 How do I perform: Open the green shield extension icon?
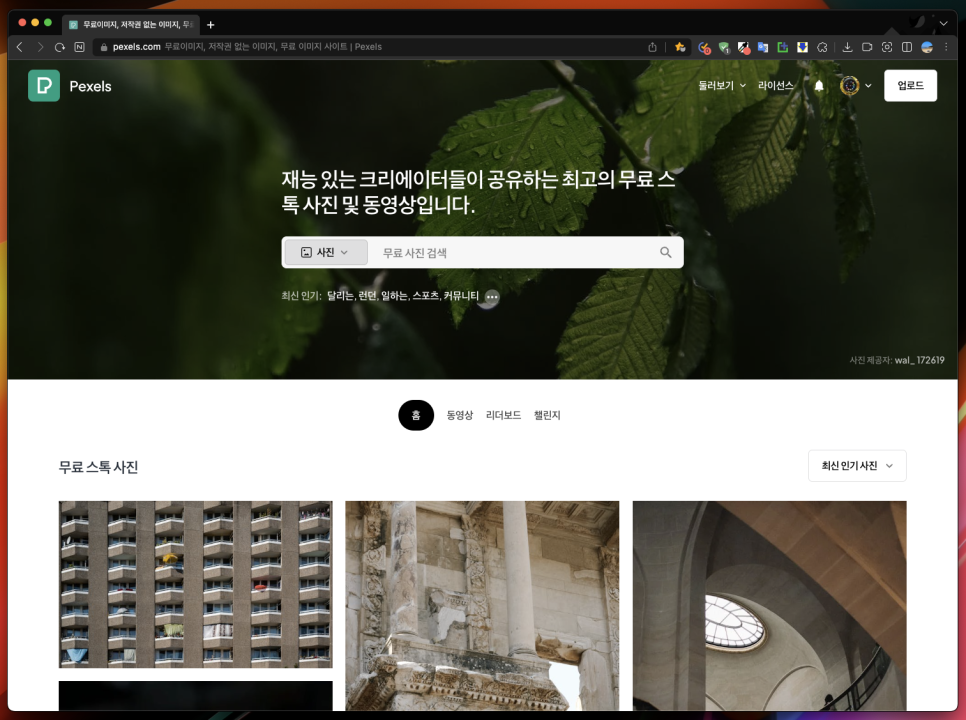coord(724,47)
